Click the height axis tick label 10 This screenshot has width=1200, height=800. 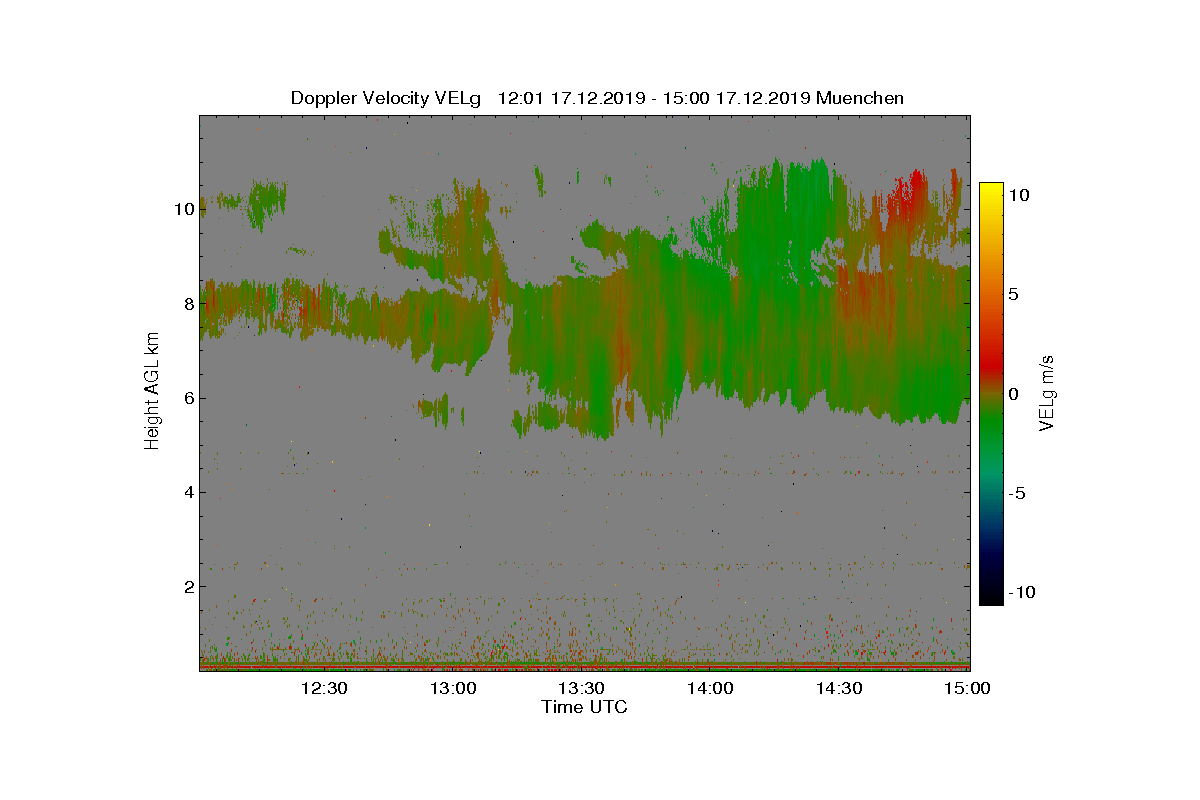pos(183,209)
